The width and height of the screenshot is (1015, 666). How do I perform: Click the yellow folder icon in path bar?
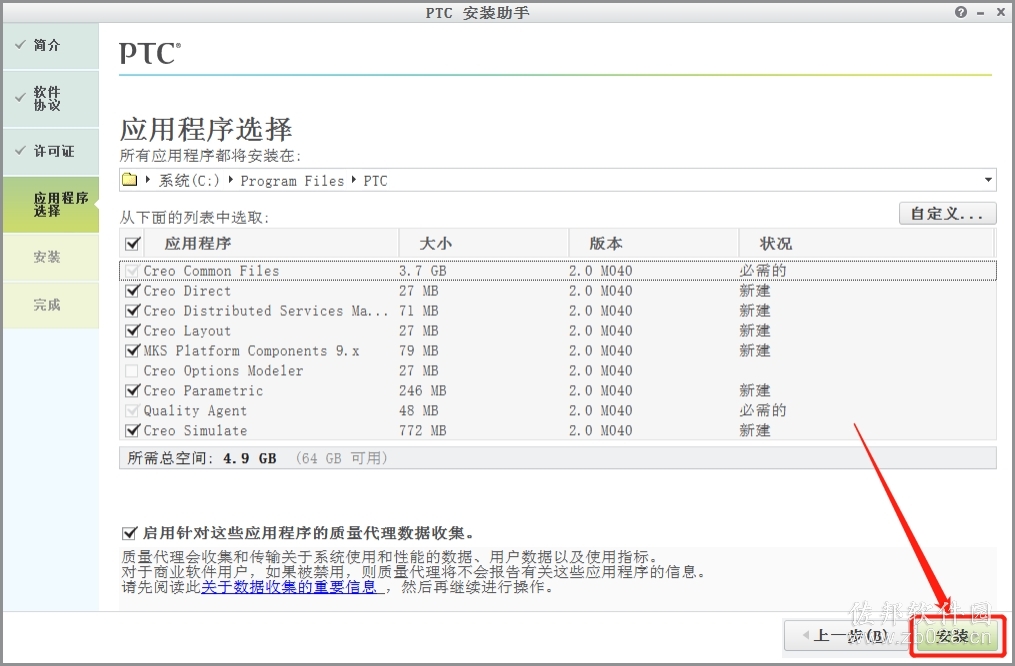coord(129,180)
